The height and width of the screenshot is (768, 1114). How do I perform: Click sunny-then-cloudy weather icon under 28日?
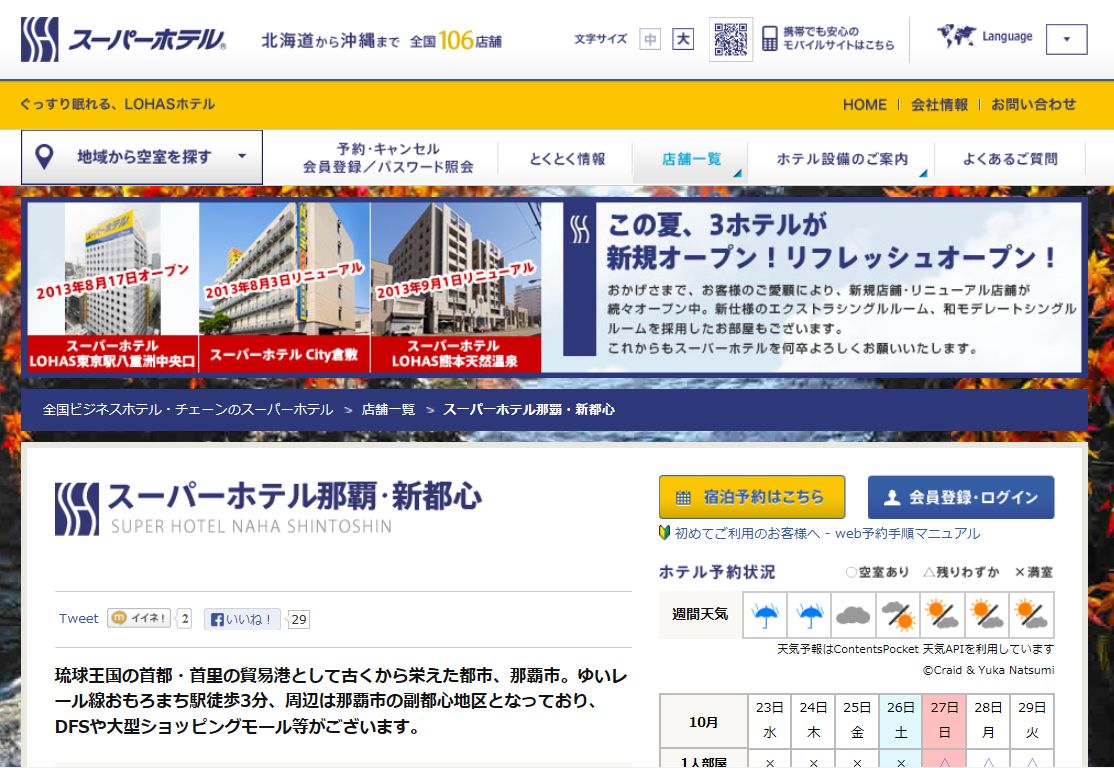[987, 615]
